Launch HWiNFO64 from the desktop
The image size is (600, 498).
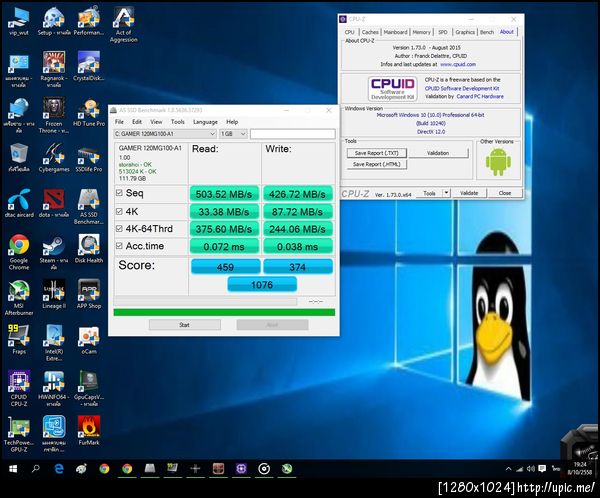[x=54, y=389]
